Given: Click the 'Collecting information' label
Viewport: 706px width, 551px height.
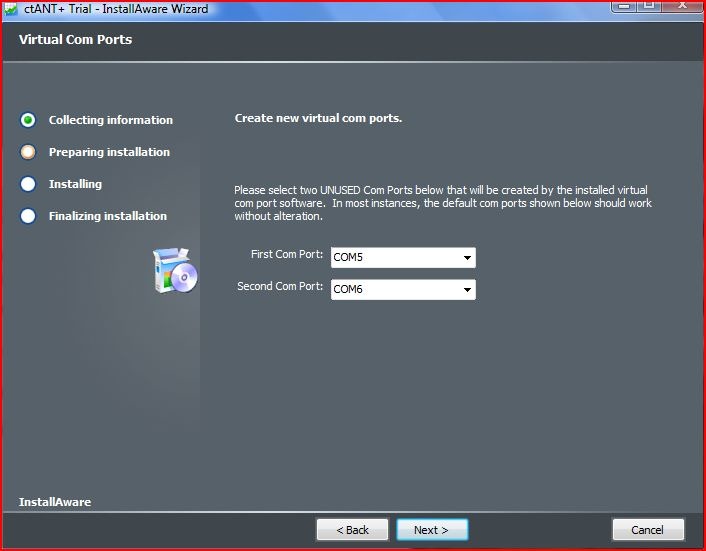Looking at the screenshot, I should 111,120.
